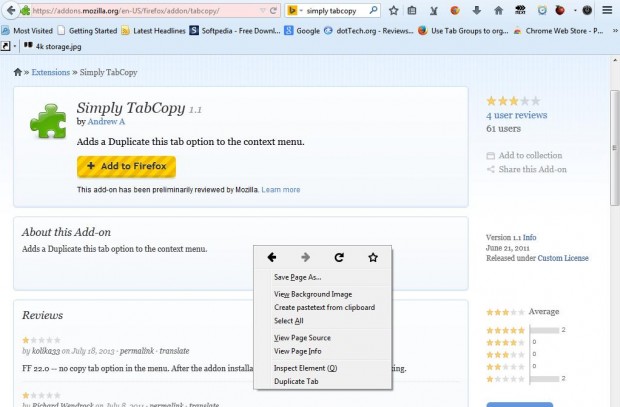This screenshot has width=620, height=407.
Task: Translate the kolika33 review
Action: point(174,351)
